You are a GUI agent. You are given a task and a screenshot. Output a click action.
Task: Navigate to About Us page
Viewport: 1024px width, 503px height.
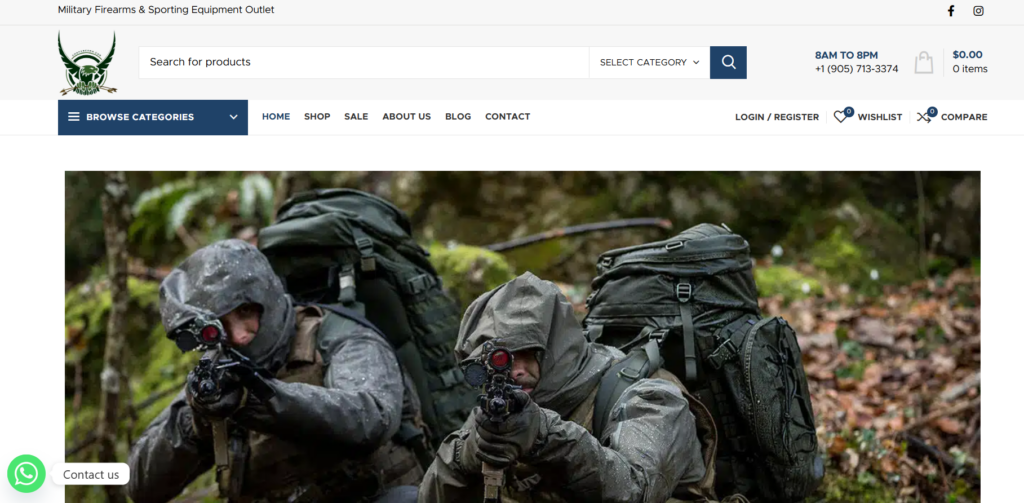point(406,117)
